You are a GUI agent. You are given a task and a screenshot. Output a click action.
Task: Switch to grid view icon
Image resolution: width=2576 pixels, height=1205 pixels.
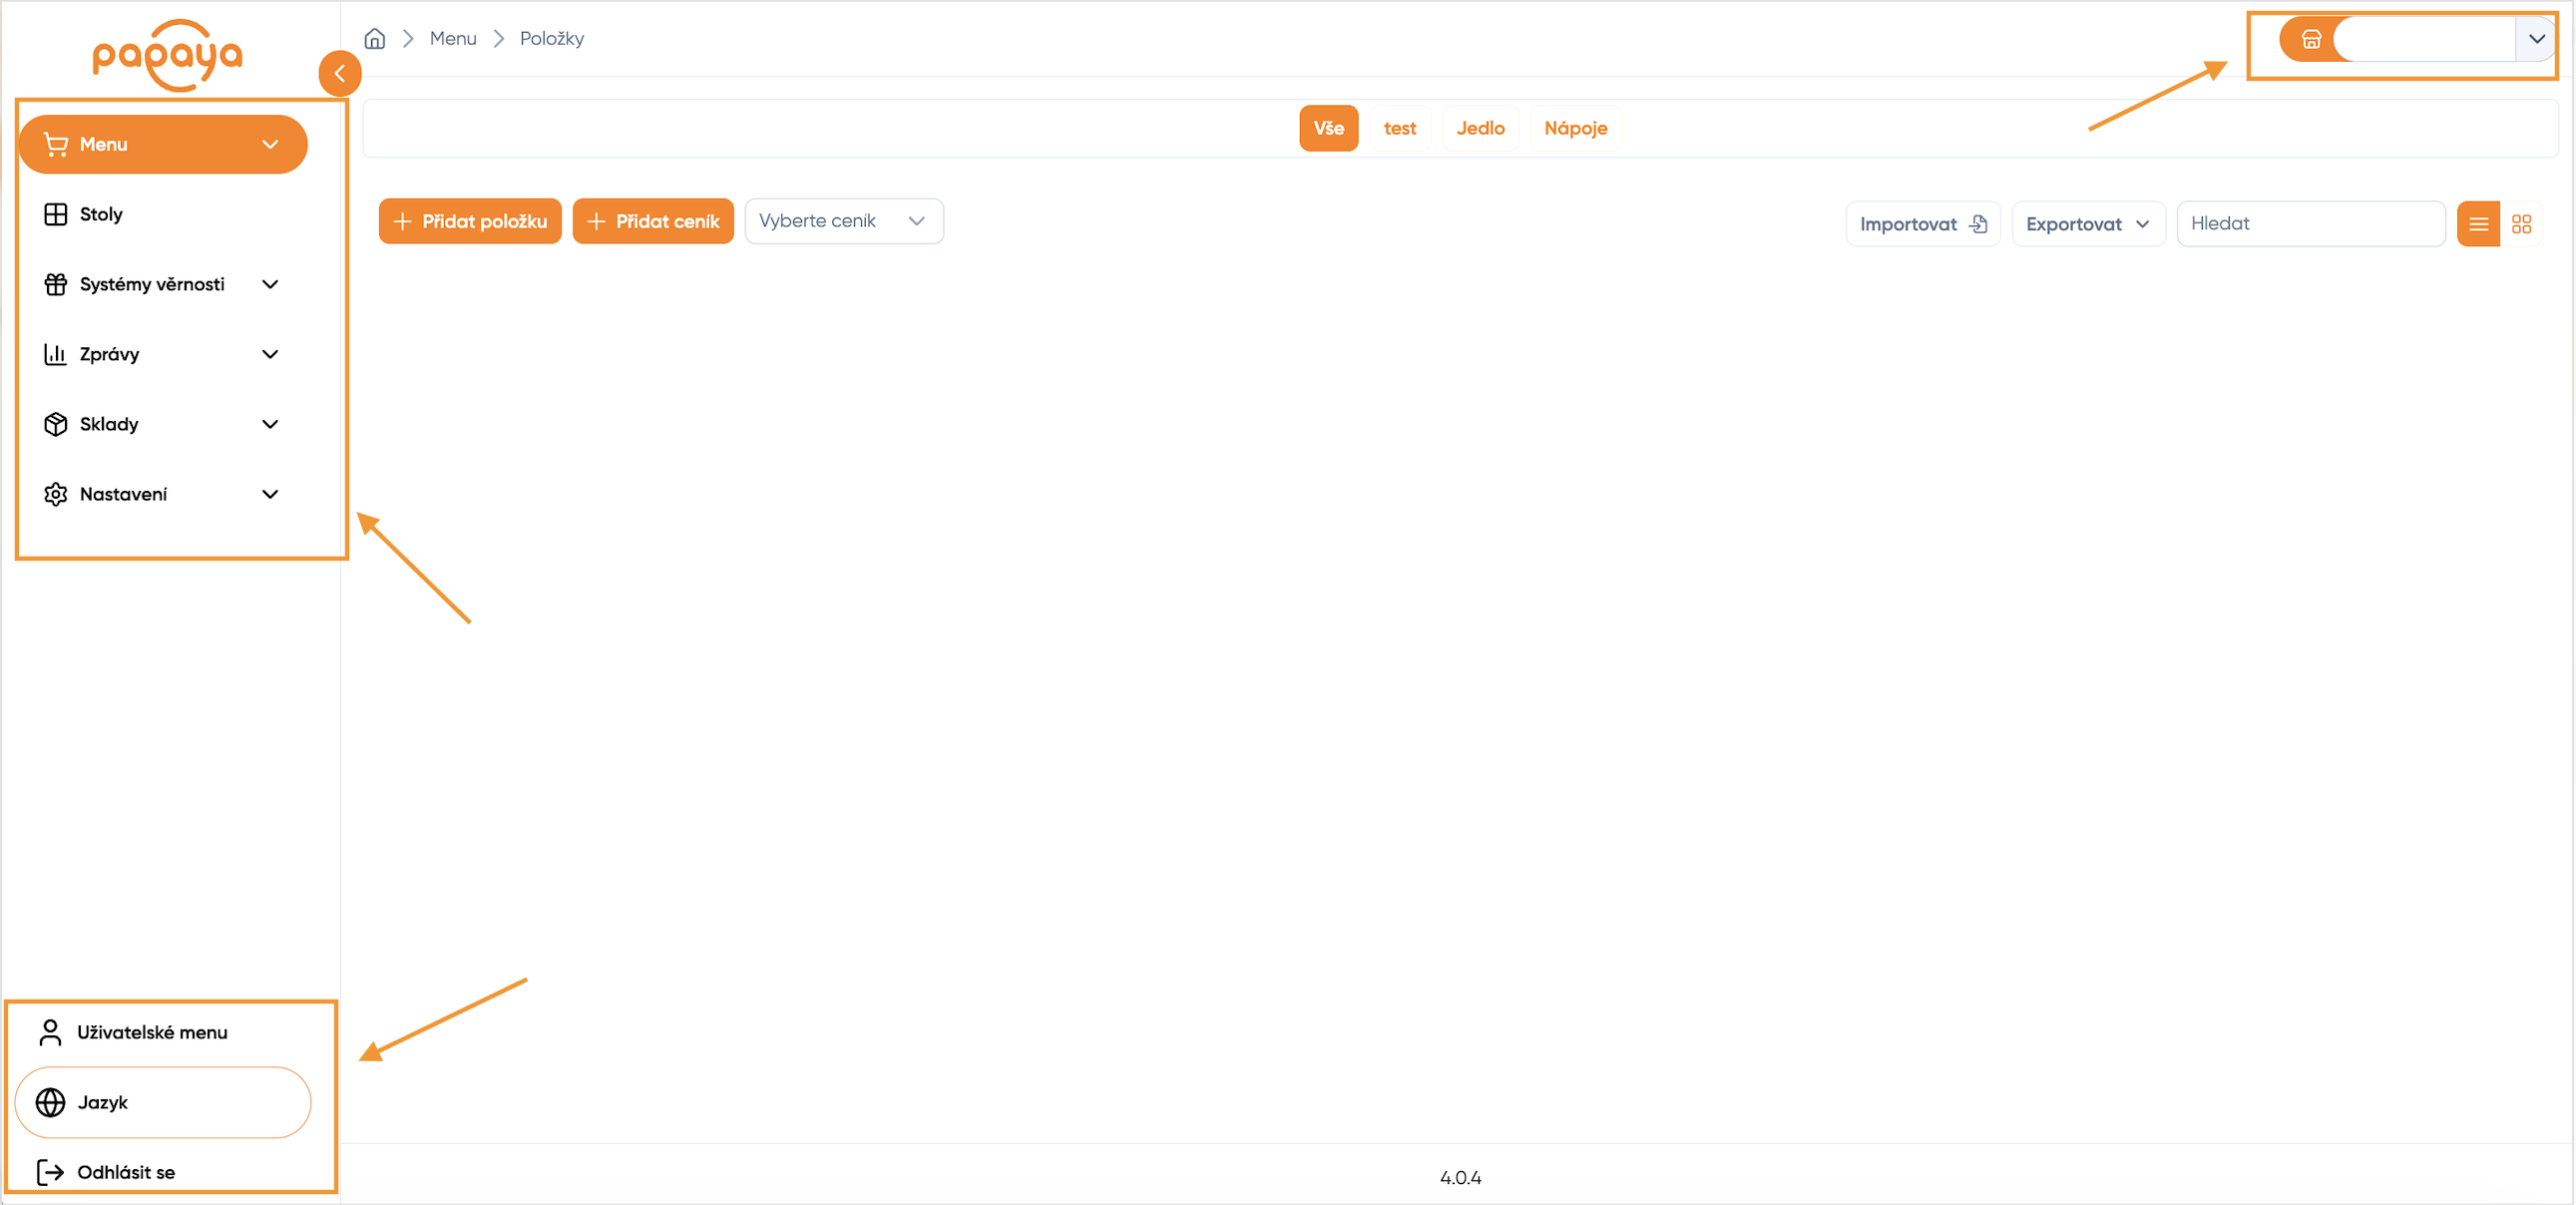[x=2521, y=224]
